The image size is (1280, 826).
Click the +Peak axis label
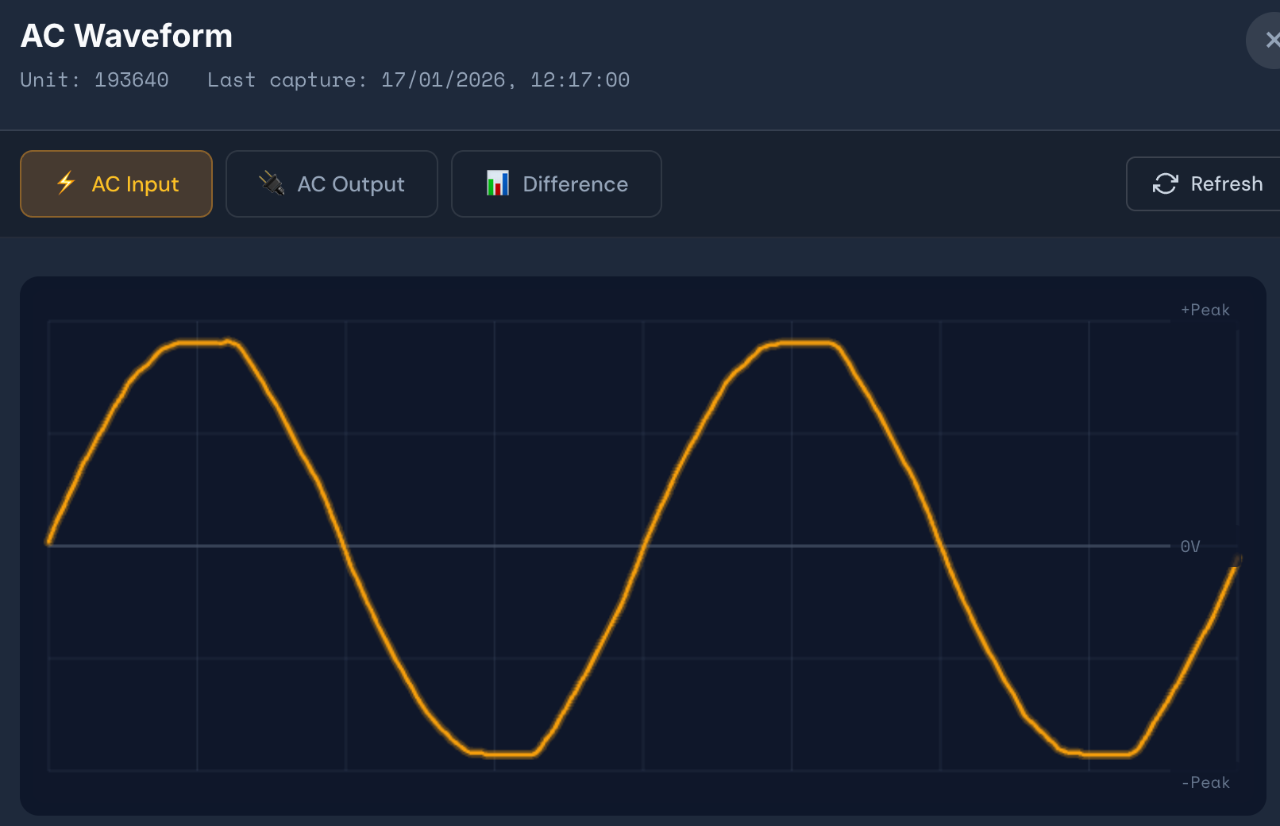[x=1205, y=310]
